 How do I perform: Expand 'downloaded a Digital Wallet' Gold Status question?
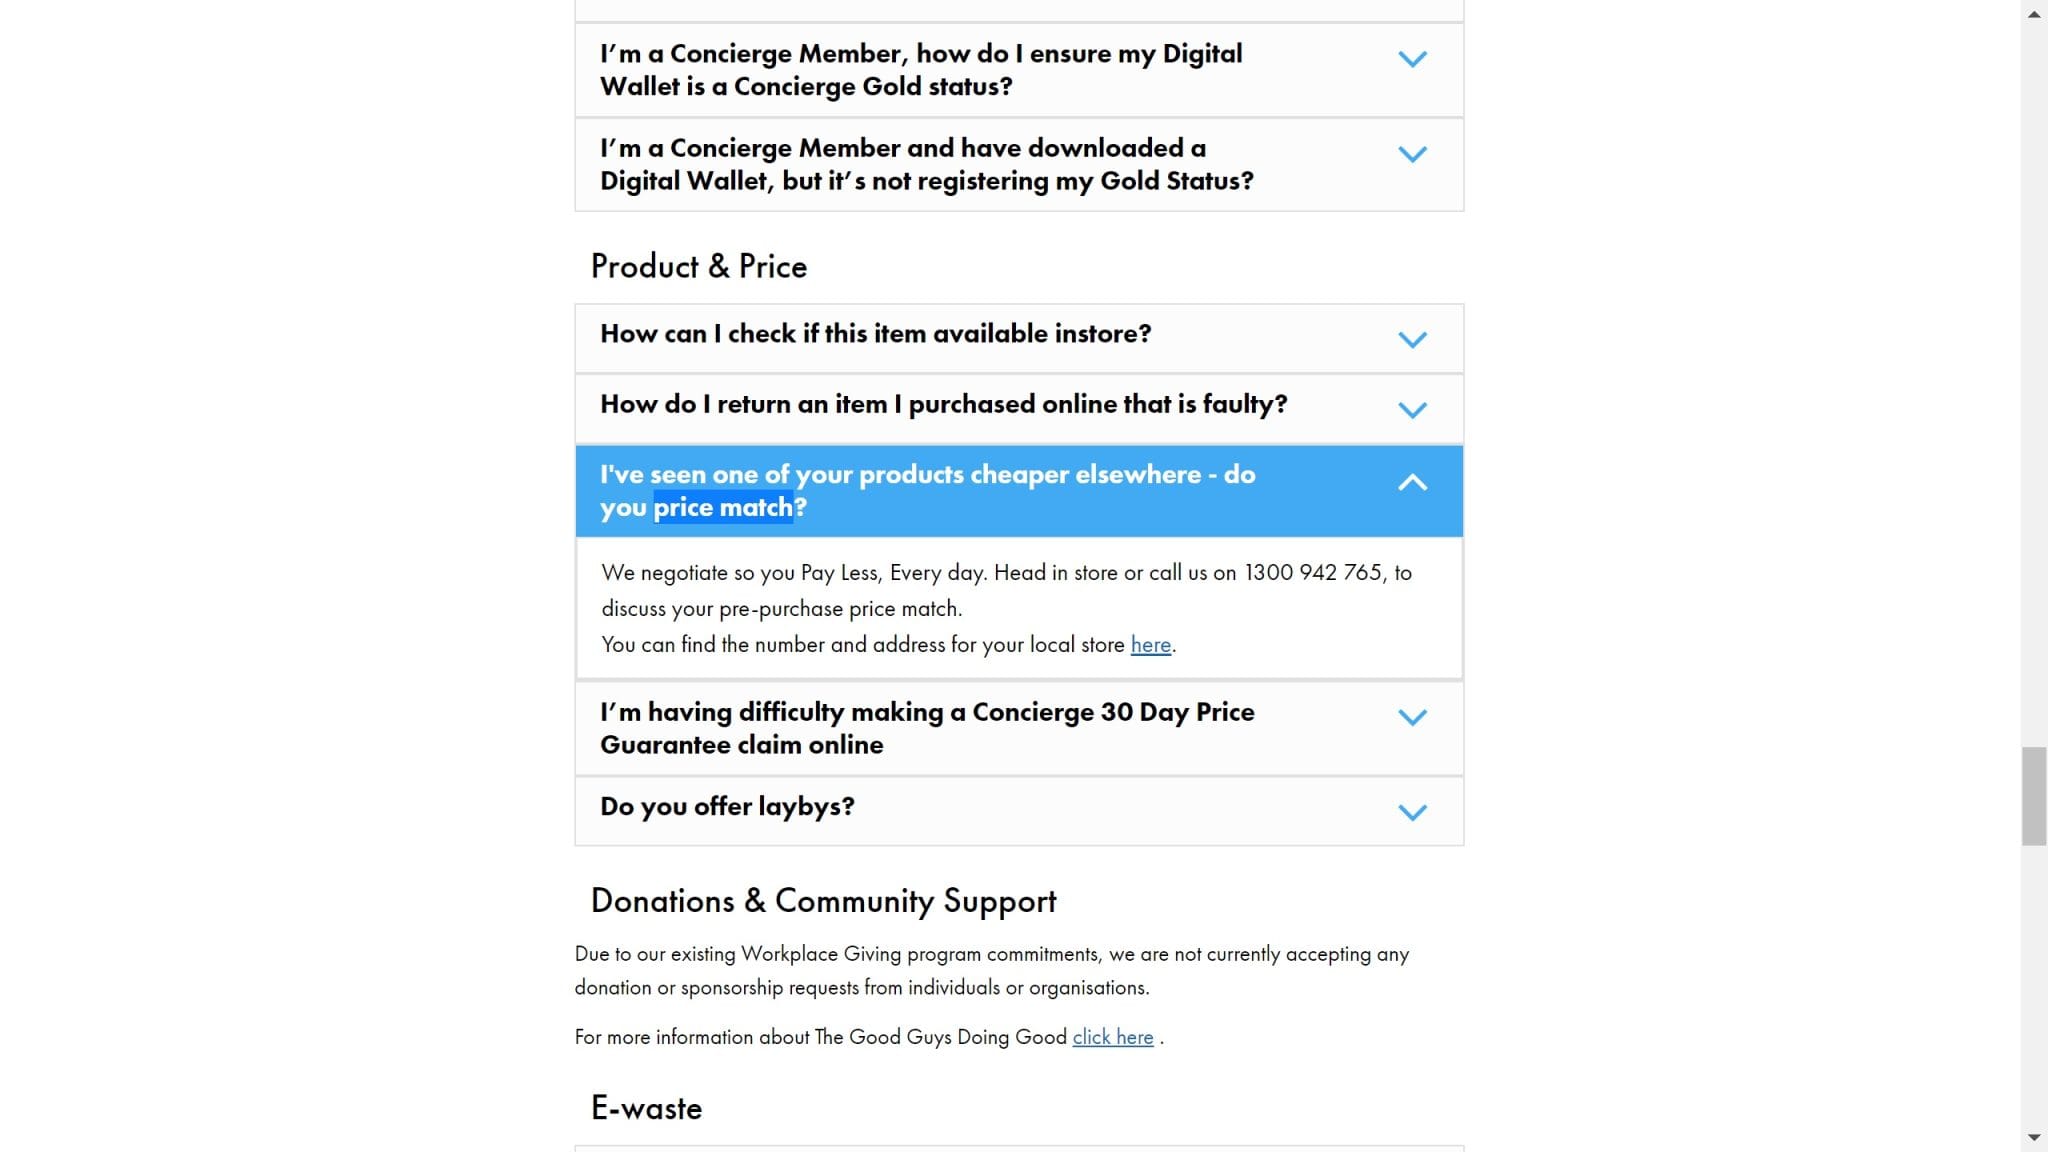1019,164
